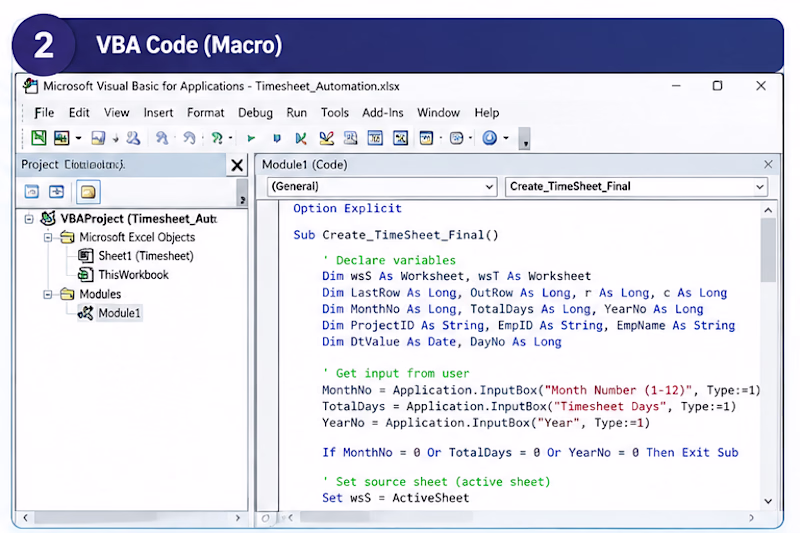Click the Break pause icon in toolbar
Viewport: 800px width, 533px height.
pyautogui.click(x=277, y=138)
